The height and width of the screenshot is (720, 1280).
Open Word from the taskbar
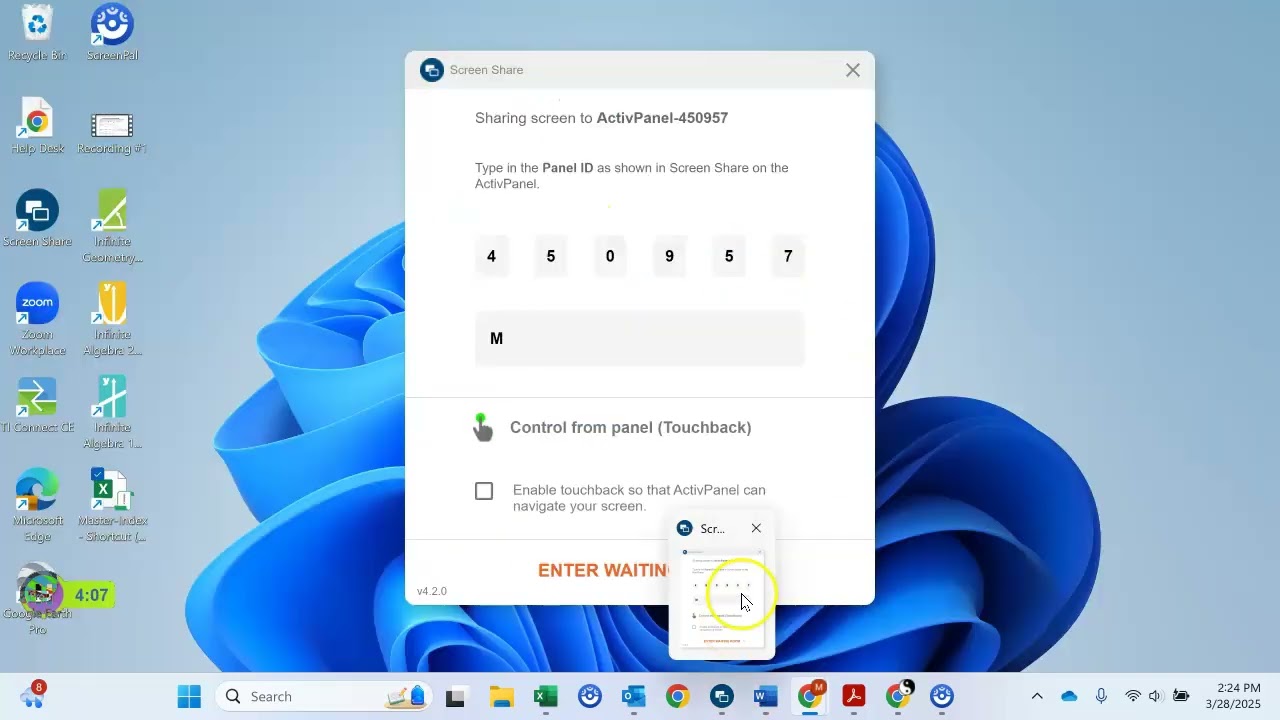pos(766,696)
